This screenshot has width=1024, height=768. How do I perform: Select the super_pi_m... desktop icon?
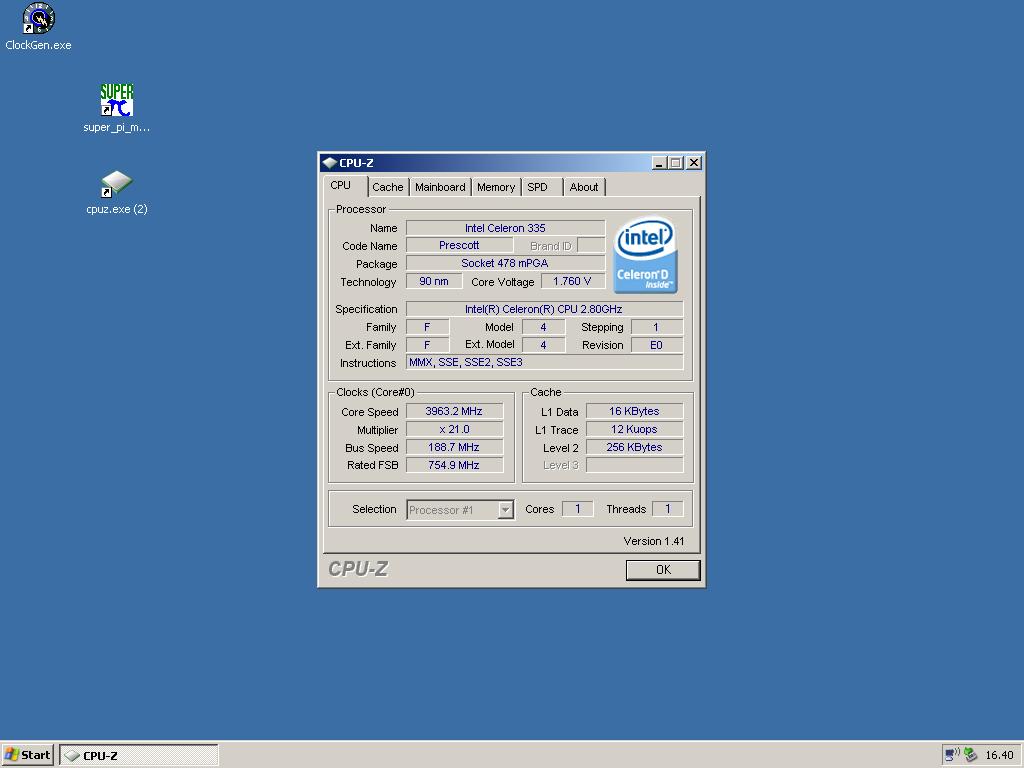117,108
